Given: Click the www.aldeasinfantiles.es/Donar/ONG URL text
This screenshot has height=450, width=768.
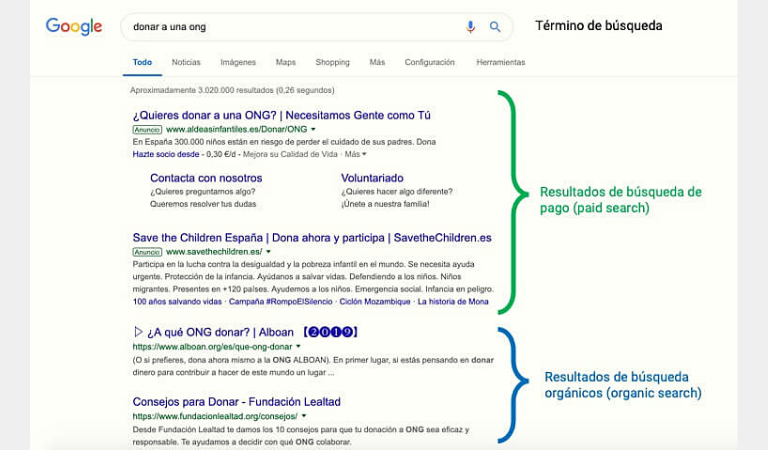Looking at the screenshot, I should coord(237,129).
